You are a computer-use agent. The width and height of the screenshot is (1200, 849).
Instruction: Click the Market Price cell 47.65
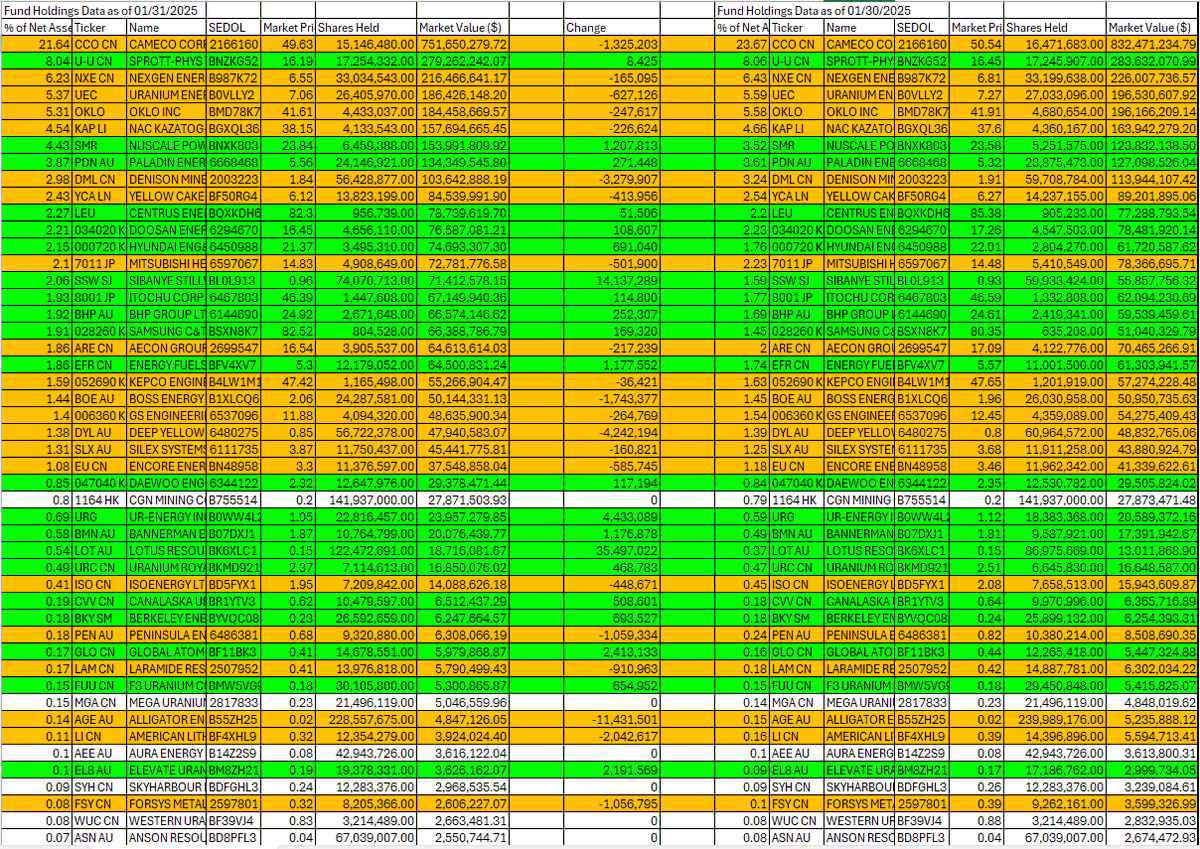click(x=977, y=381)
